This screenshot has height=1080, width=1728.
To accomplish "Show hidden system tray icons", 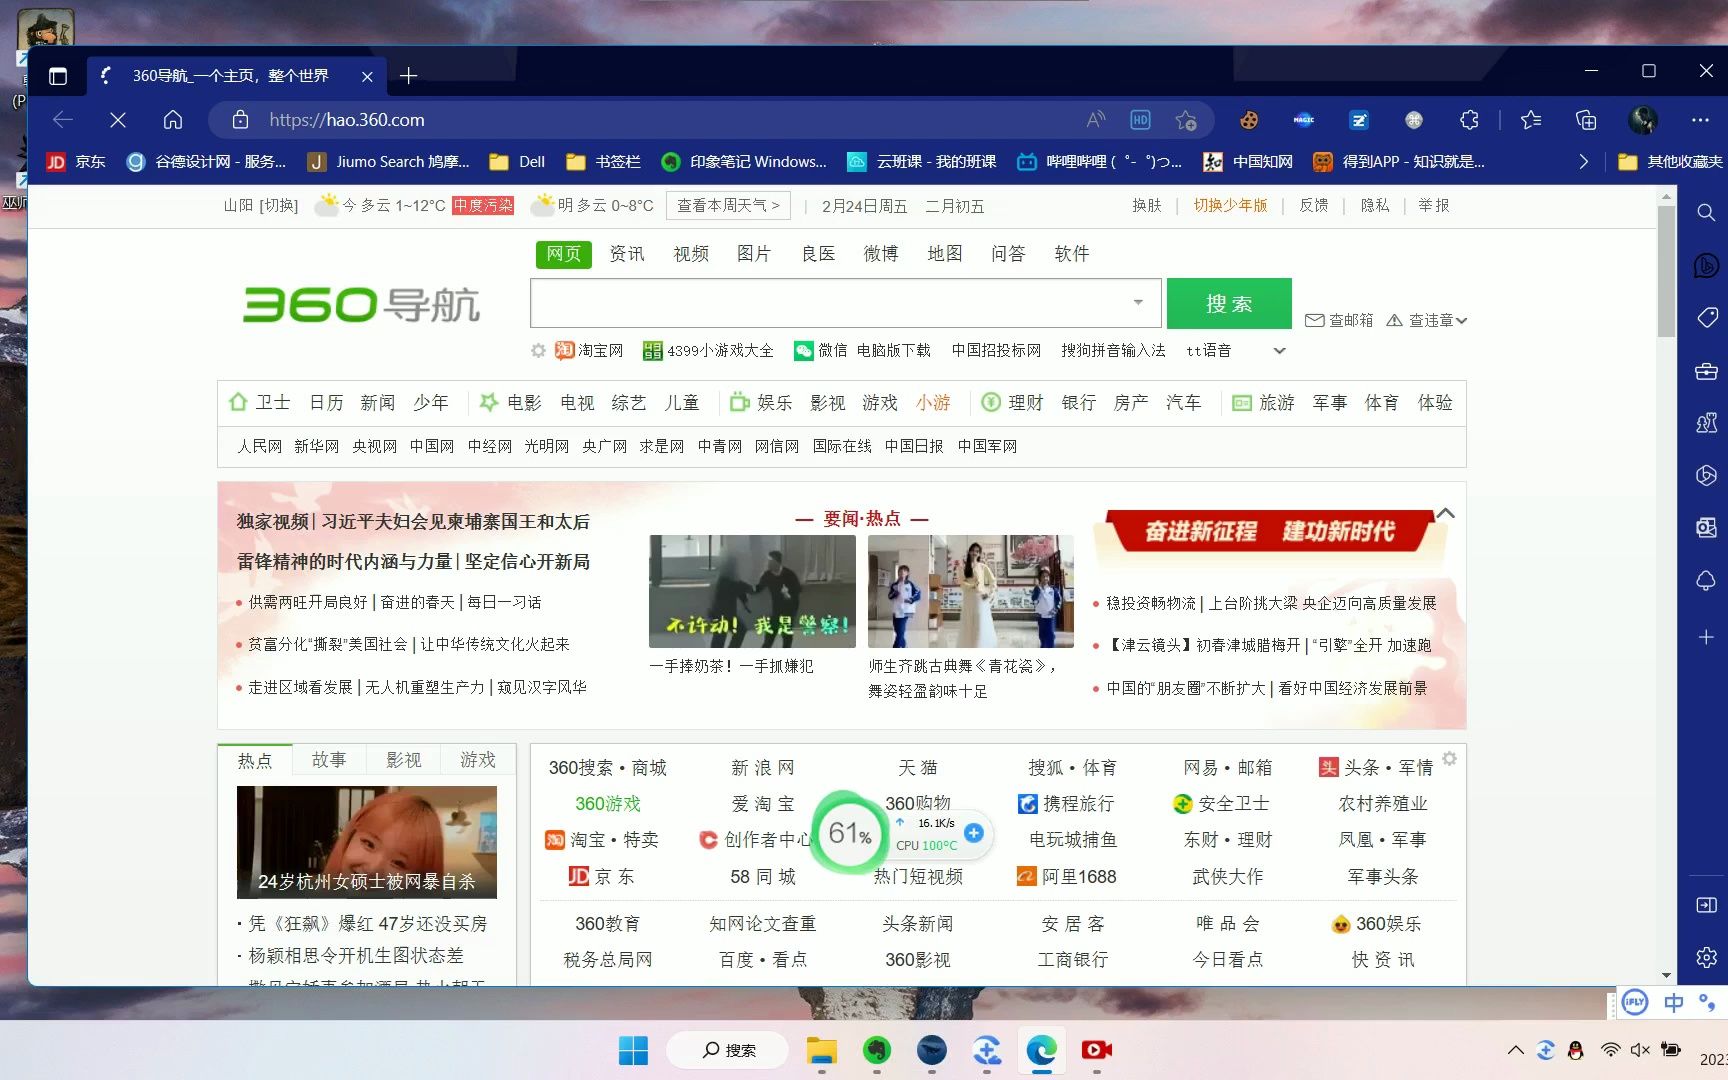I will [x=1516, y=1050].
